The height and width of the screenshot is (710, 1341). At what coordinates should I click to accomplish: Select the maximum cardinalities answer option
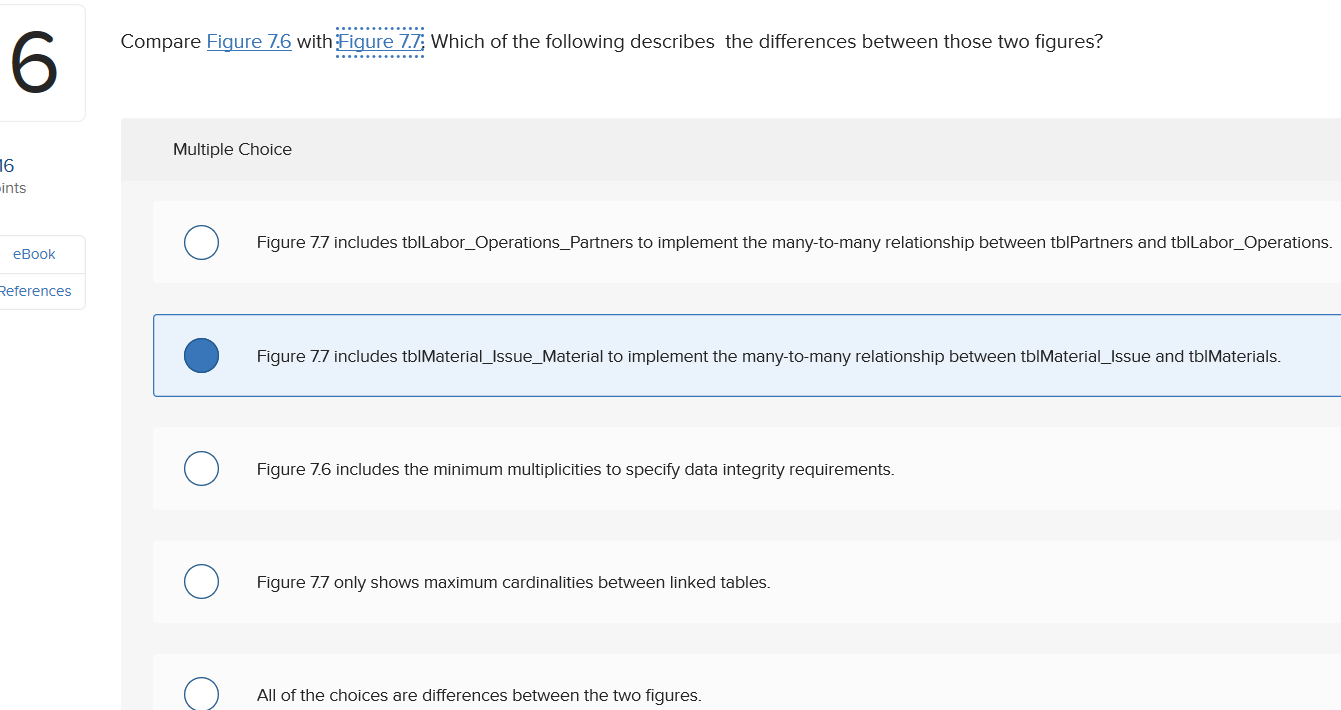pyautogui.click(x=201, y=581)
